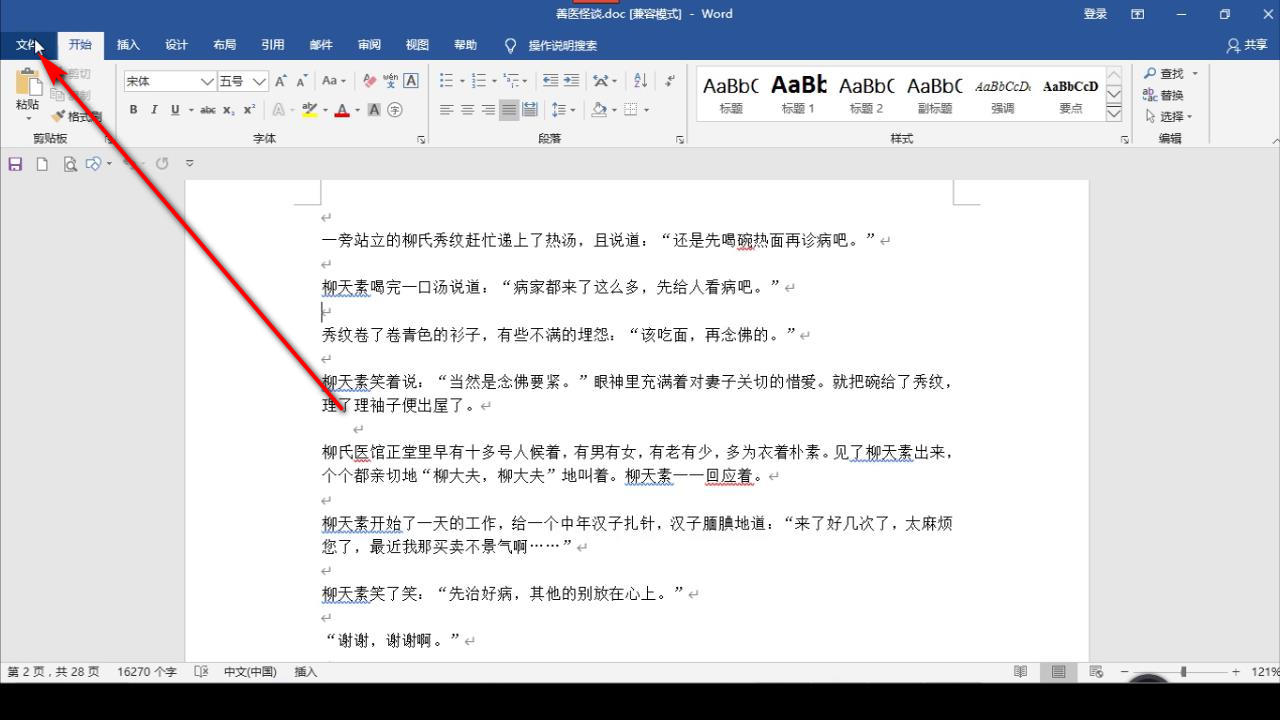Screen dimensions: 1280x720
Task: Click the 替换 command in Editing group
Action: [1166, 94]
